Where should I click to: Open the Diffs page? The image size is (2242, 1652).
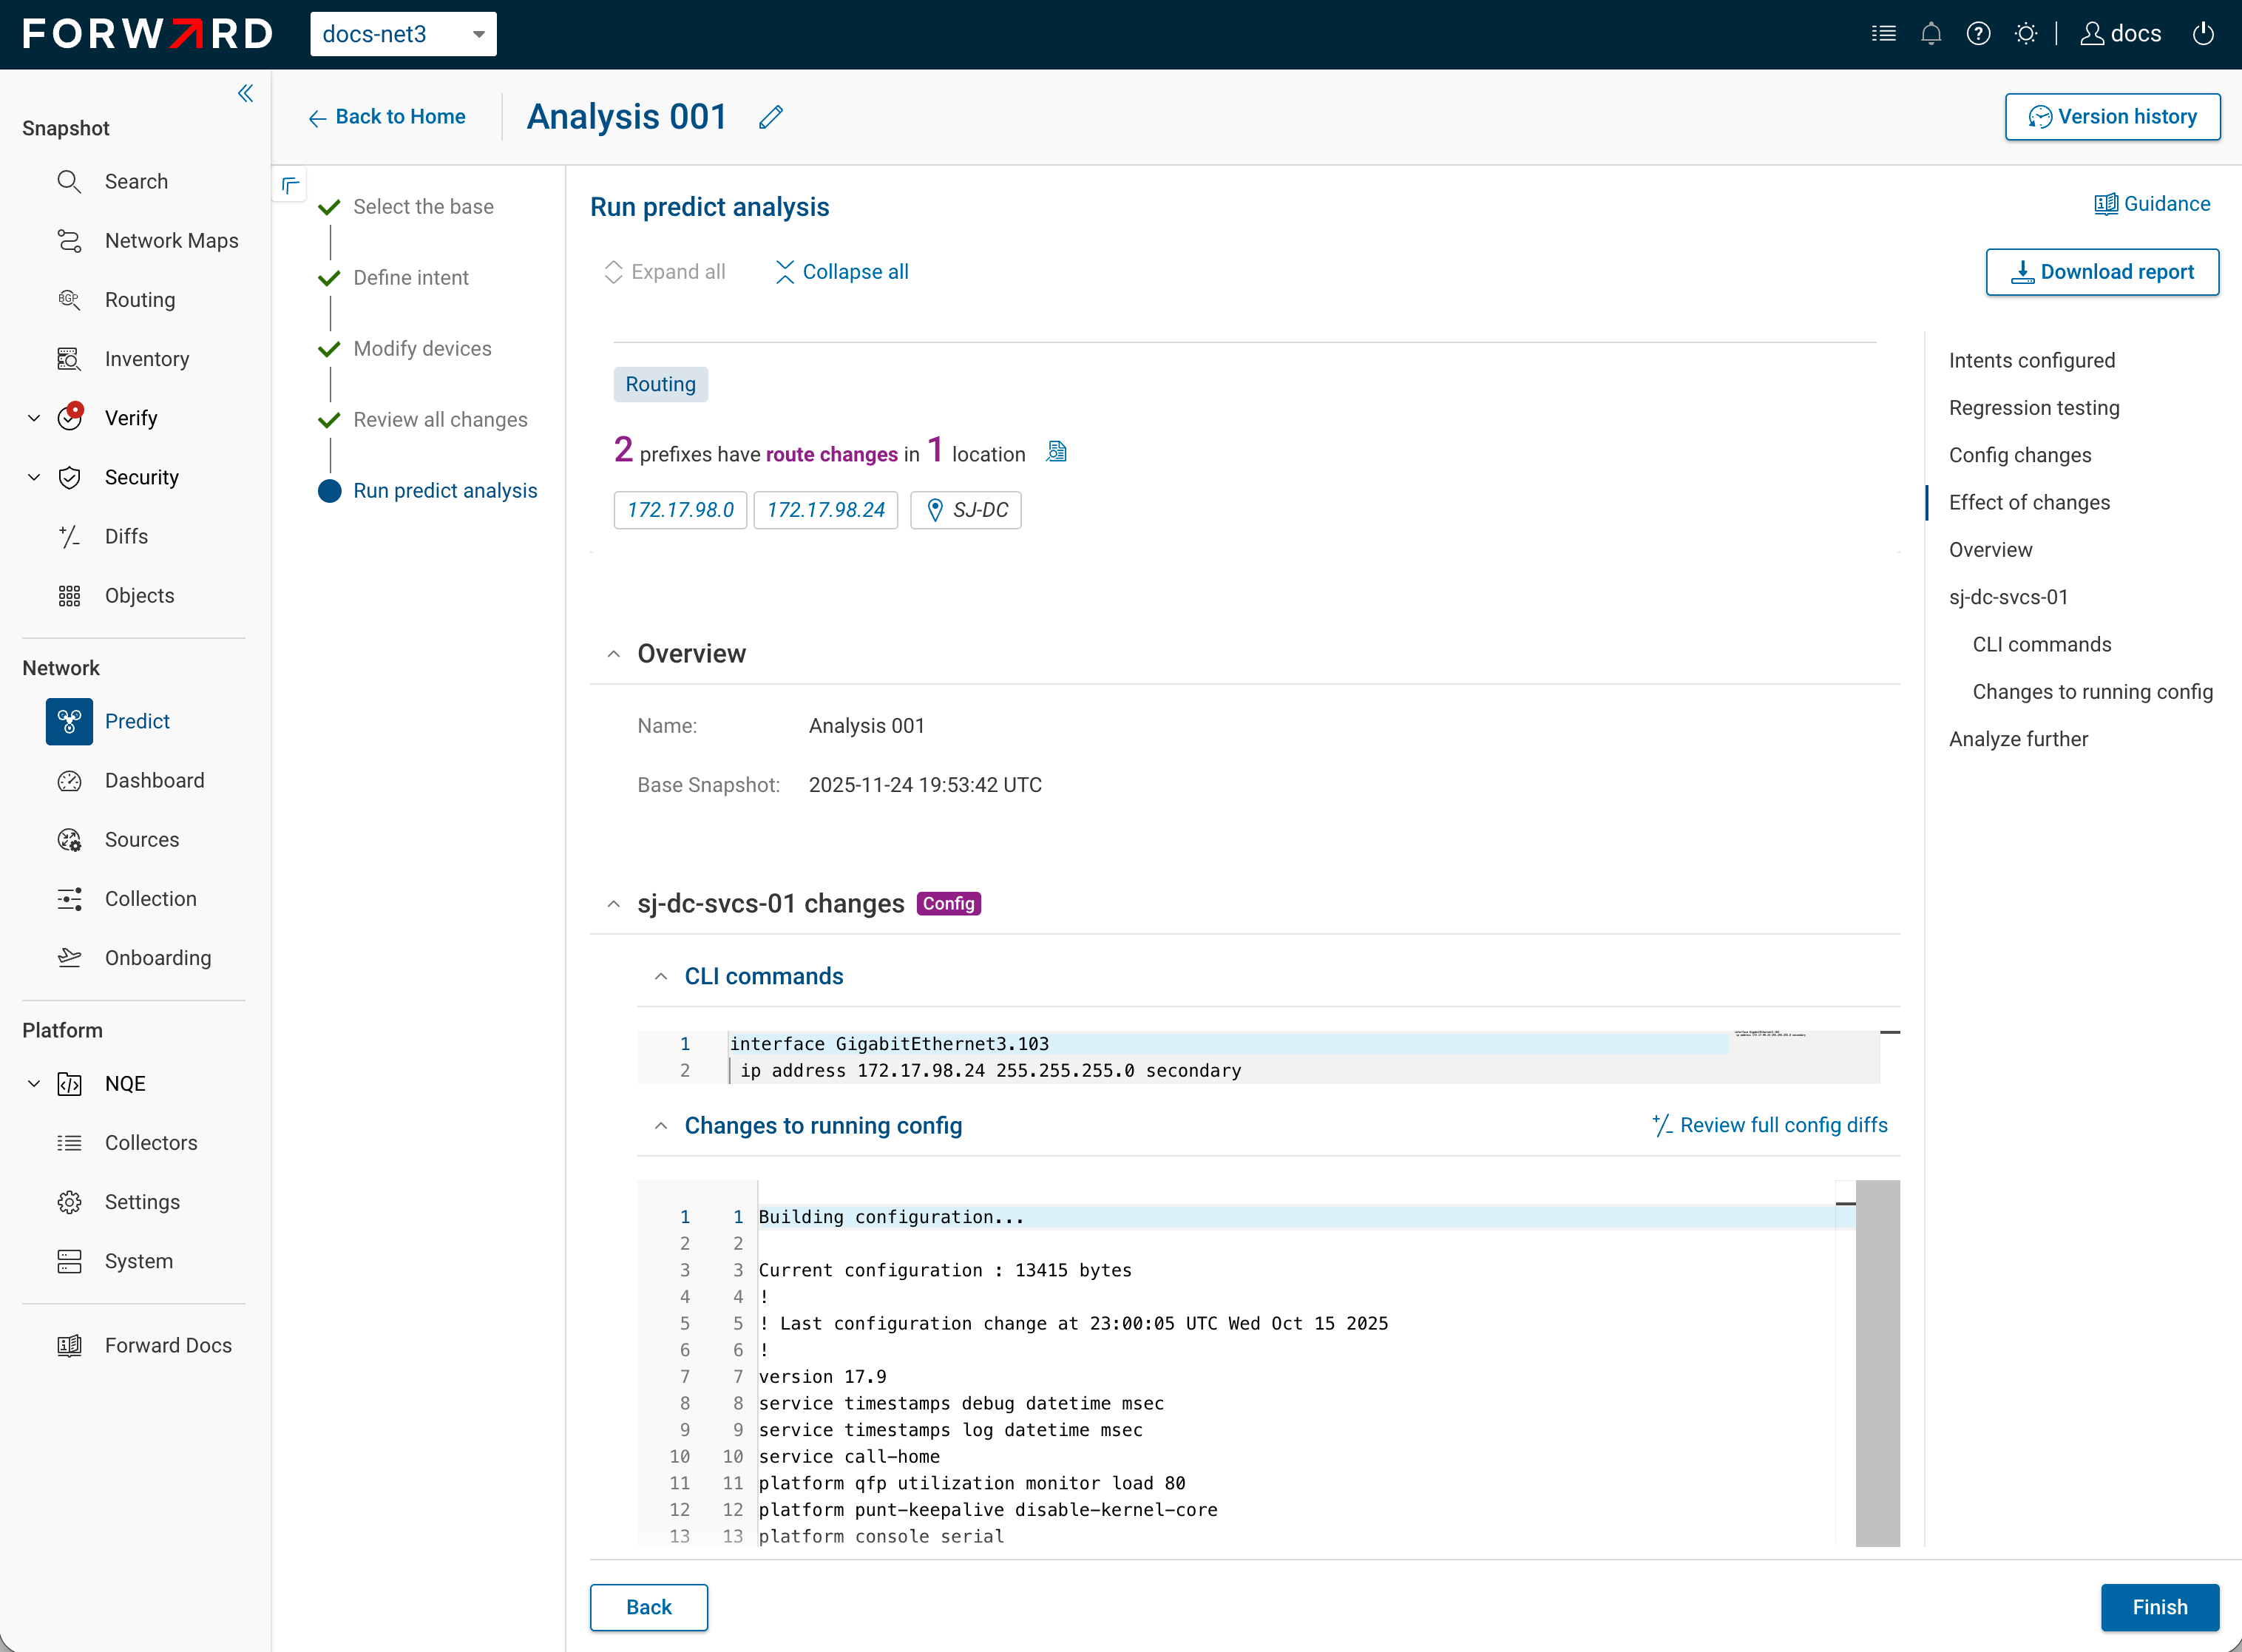pyautogui.click(x=126, y=536)
